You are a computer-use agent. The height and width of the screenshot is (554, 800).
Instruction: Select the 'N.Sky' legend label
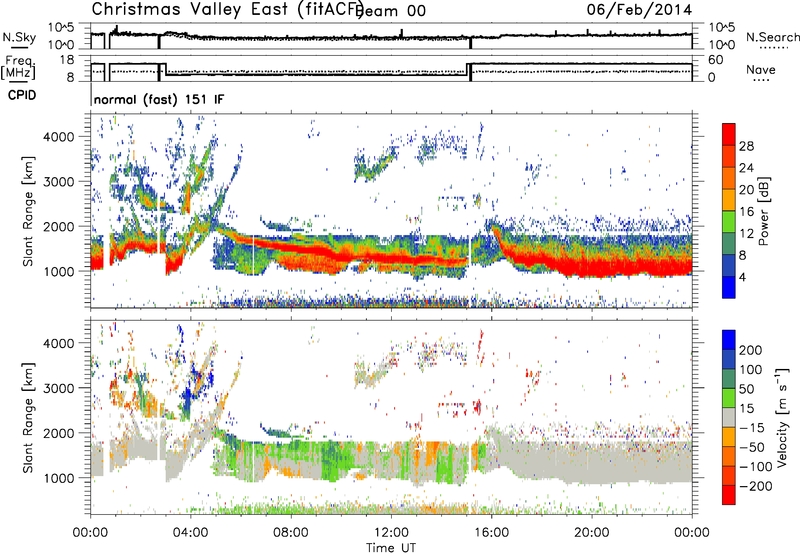point(18,37)
